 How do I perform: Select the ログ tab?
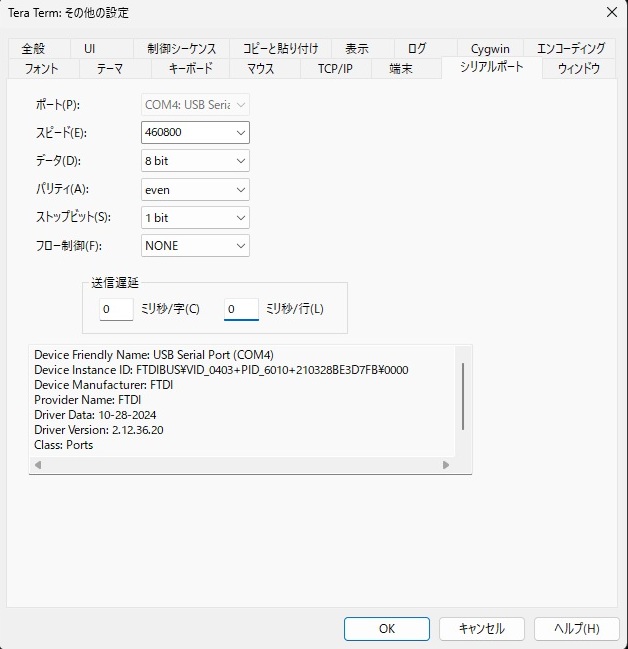[x=416, y=48]
